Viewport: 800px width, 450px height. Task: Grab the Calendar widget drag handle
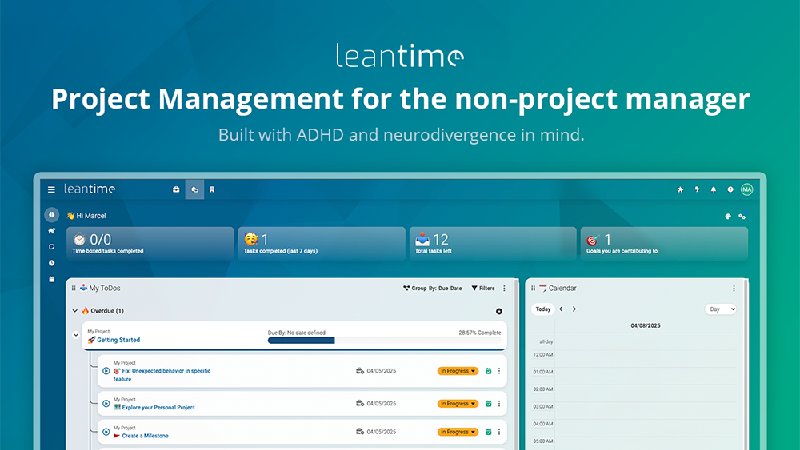[x=533, y=288]
